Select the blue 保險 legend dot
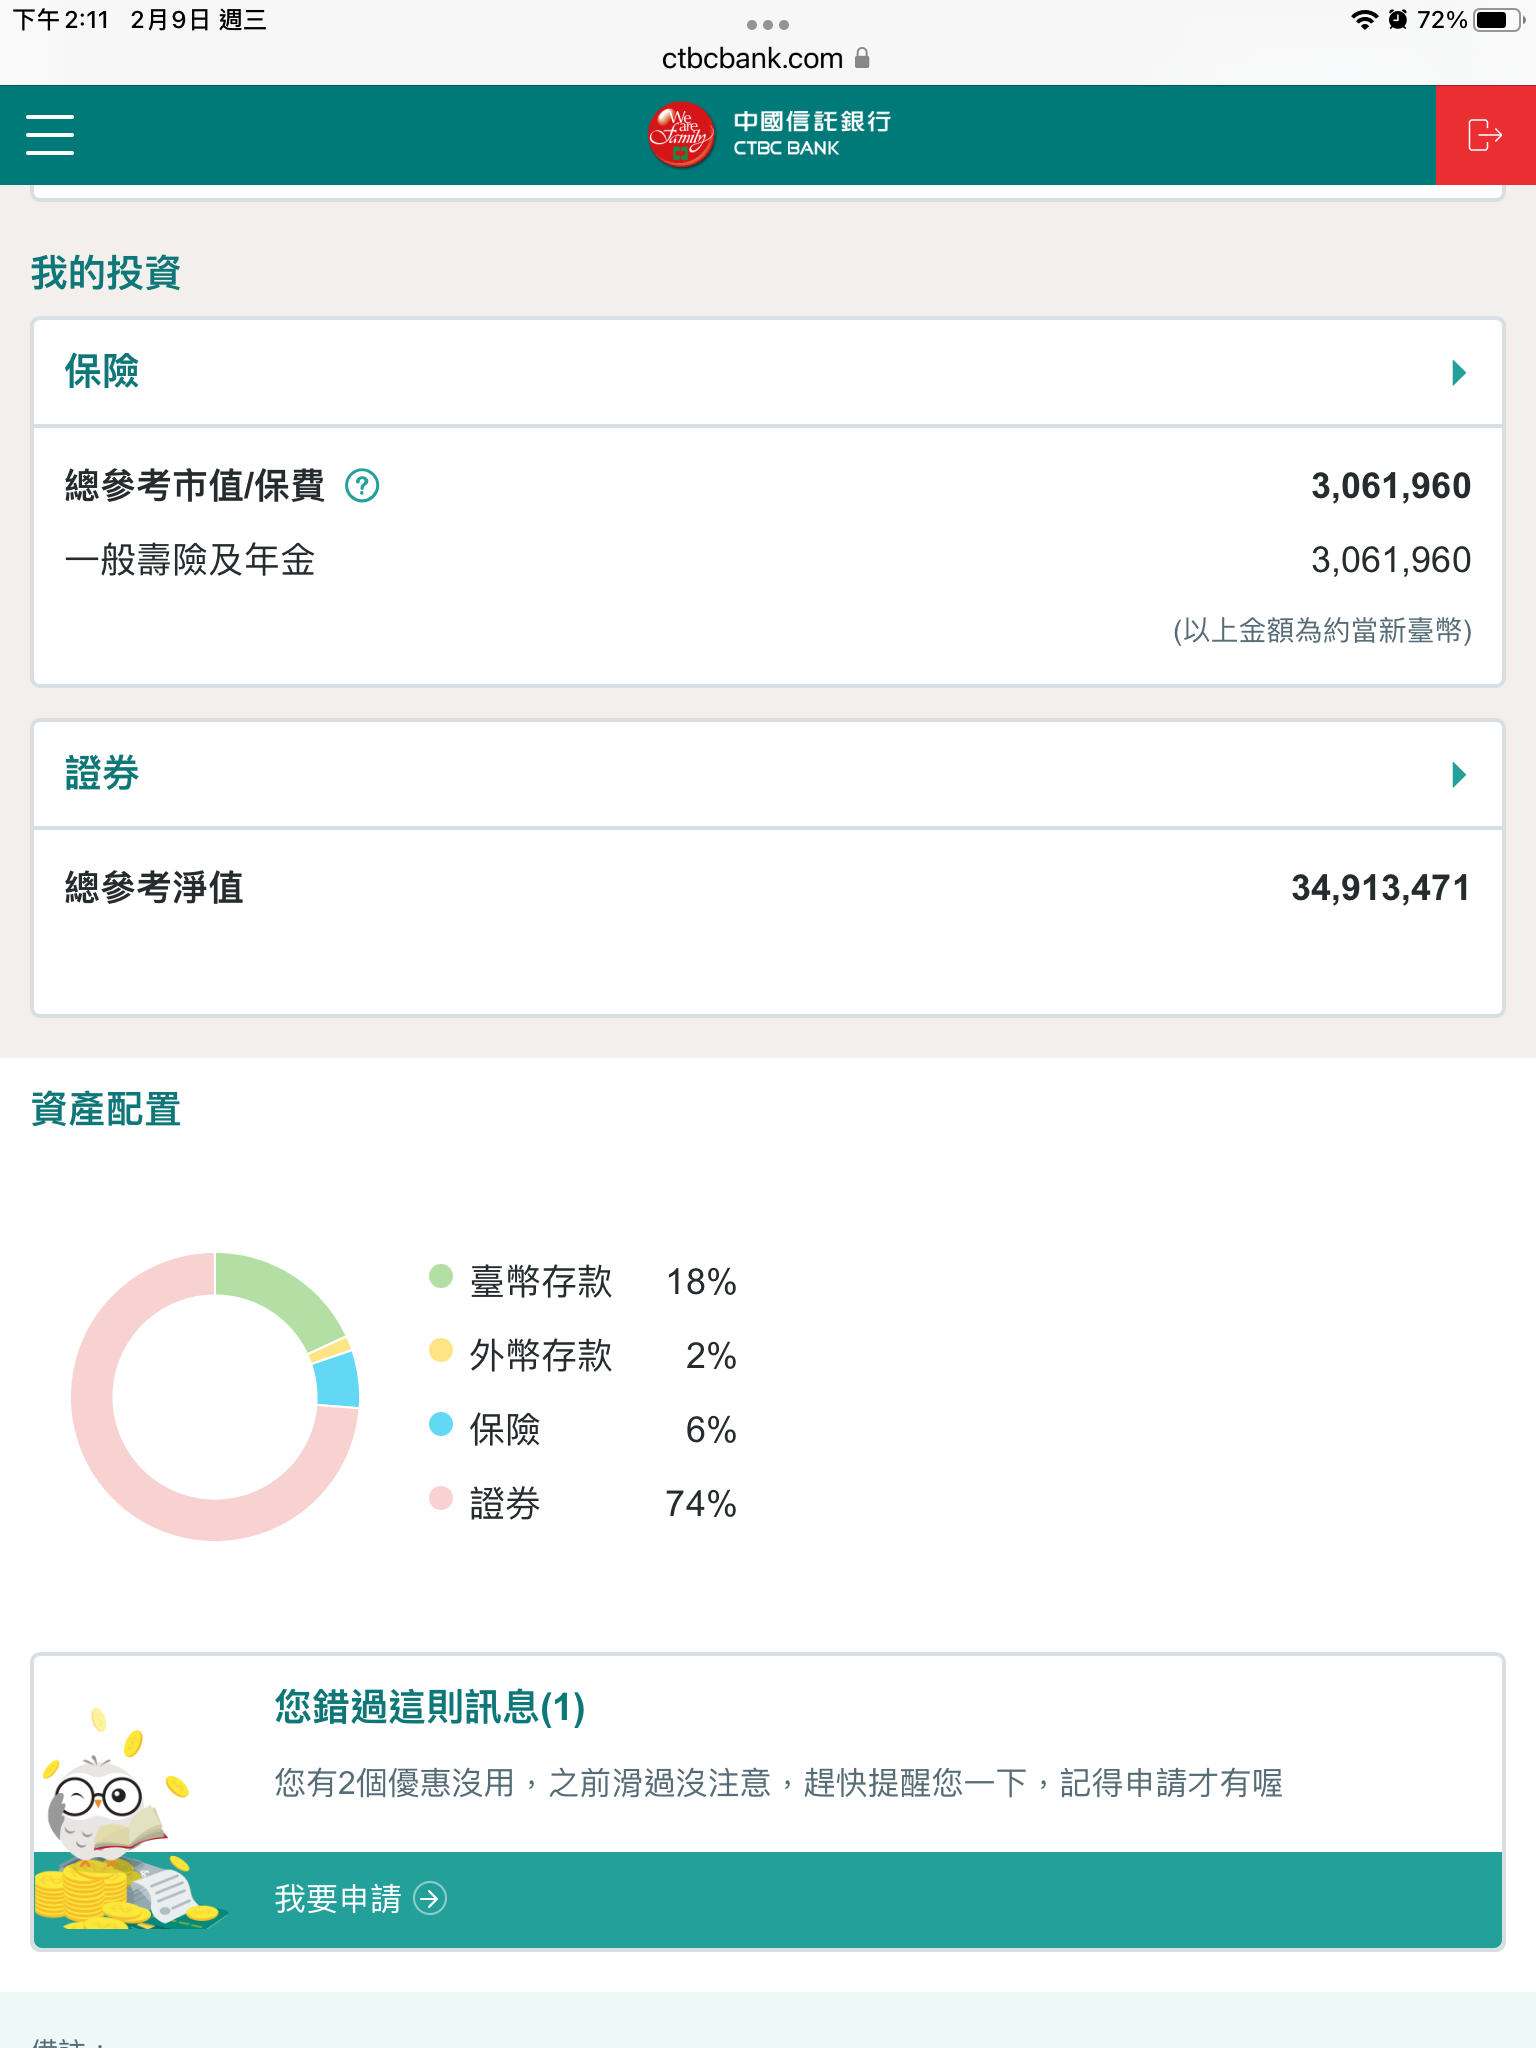 (441, 1424)
